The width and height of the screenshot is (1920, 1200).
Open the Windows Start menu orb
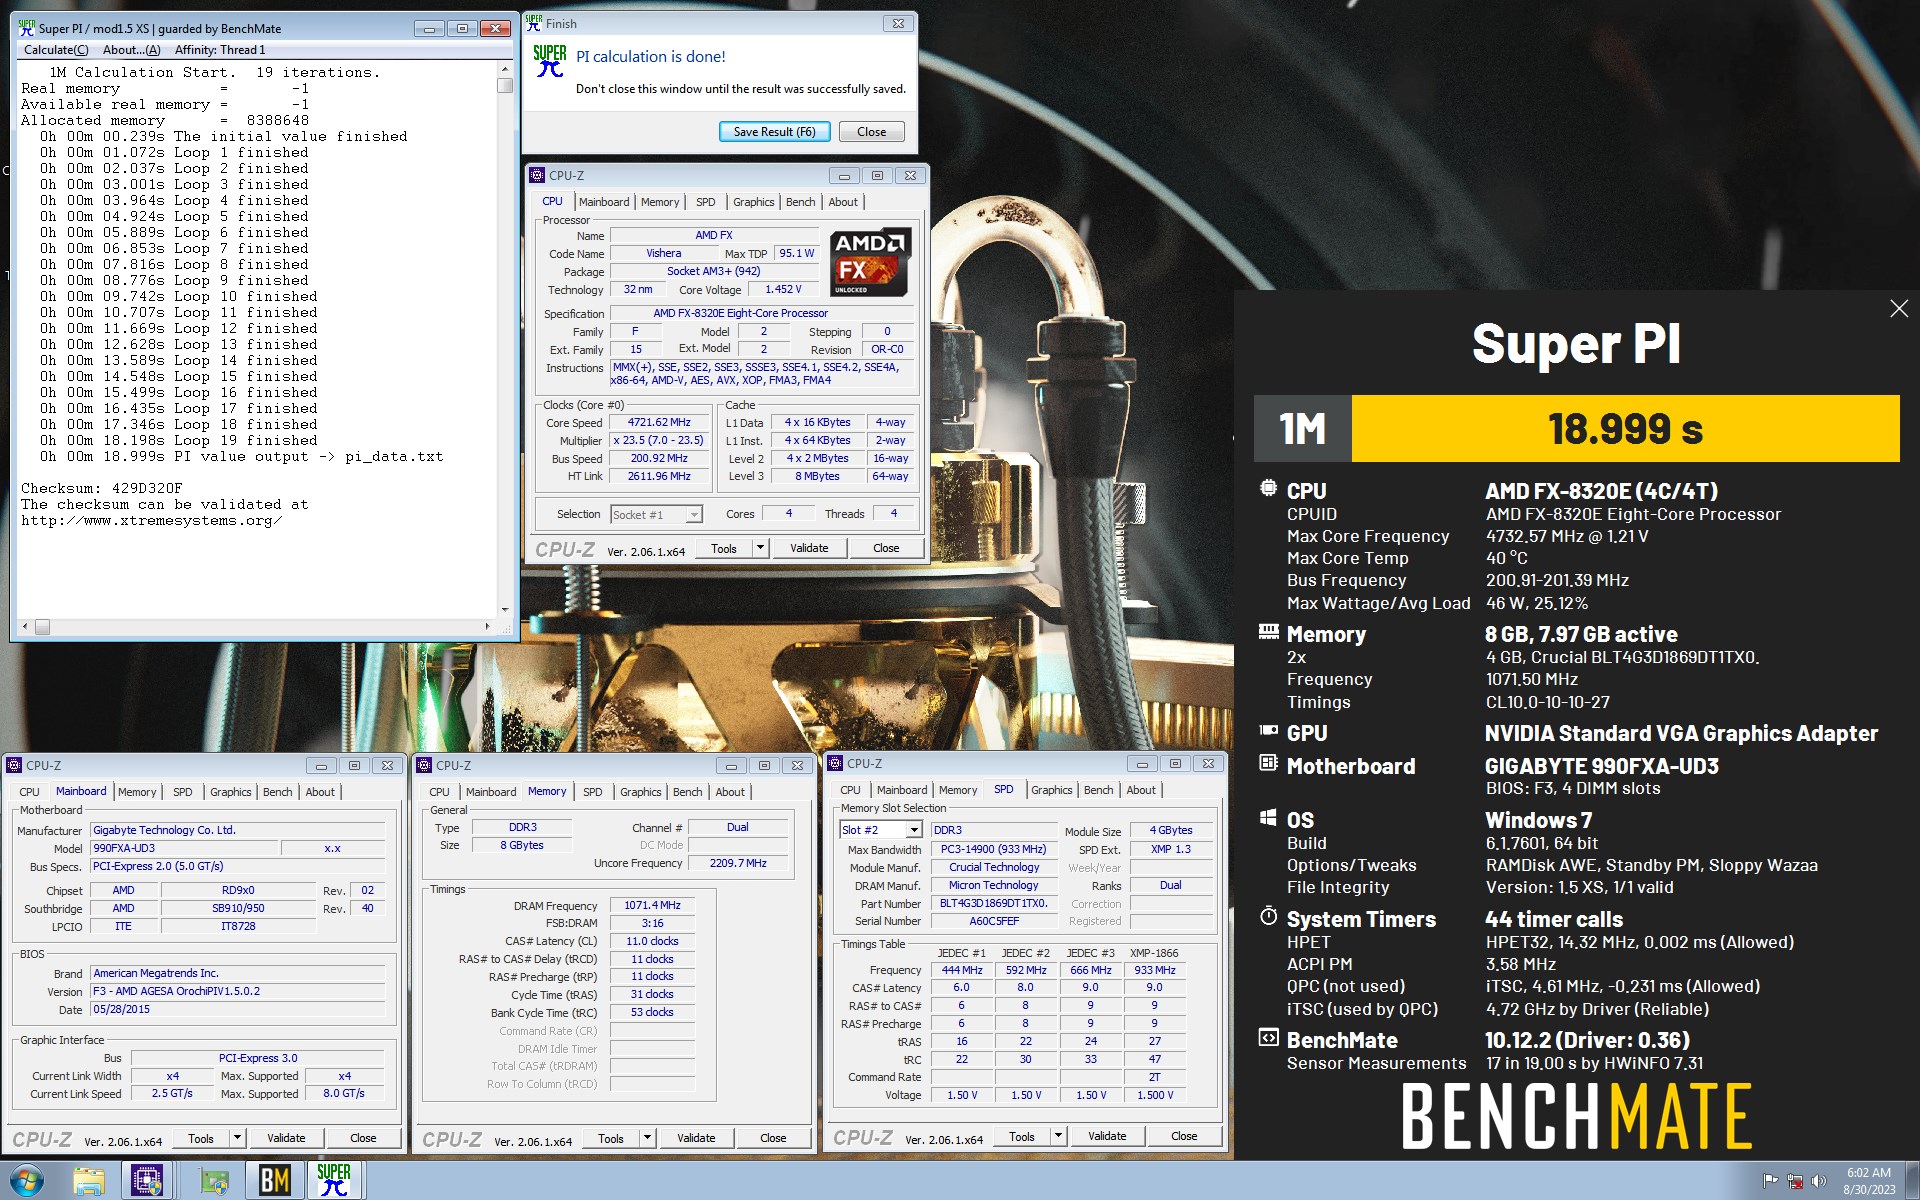click(x=27, y=1180)
